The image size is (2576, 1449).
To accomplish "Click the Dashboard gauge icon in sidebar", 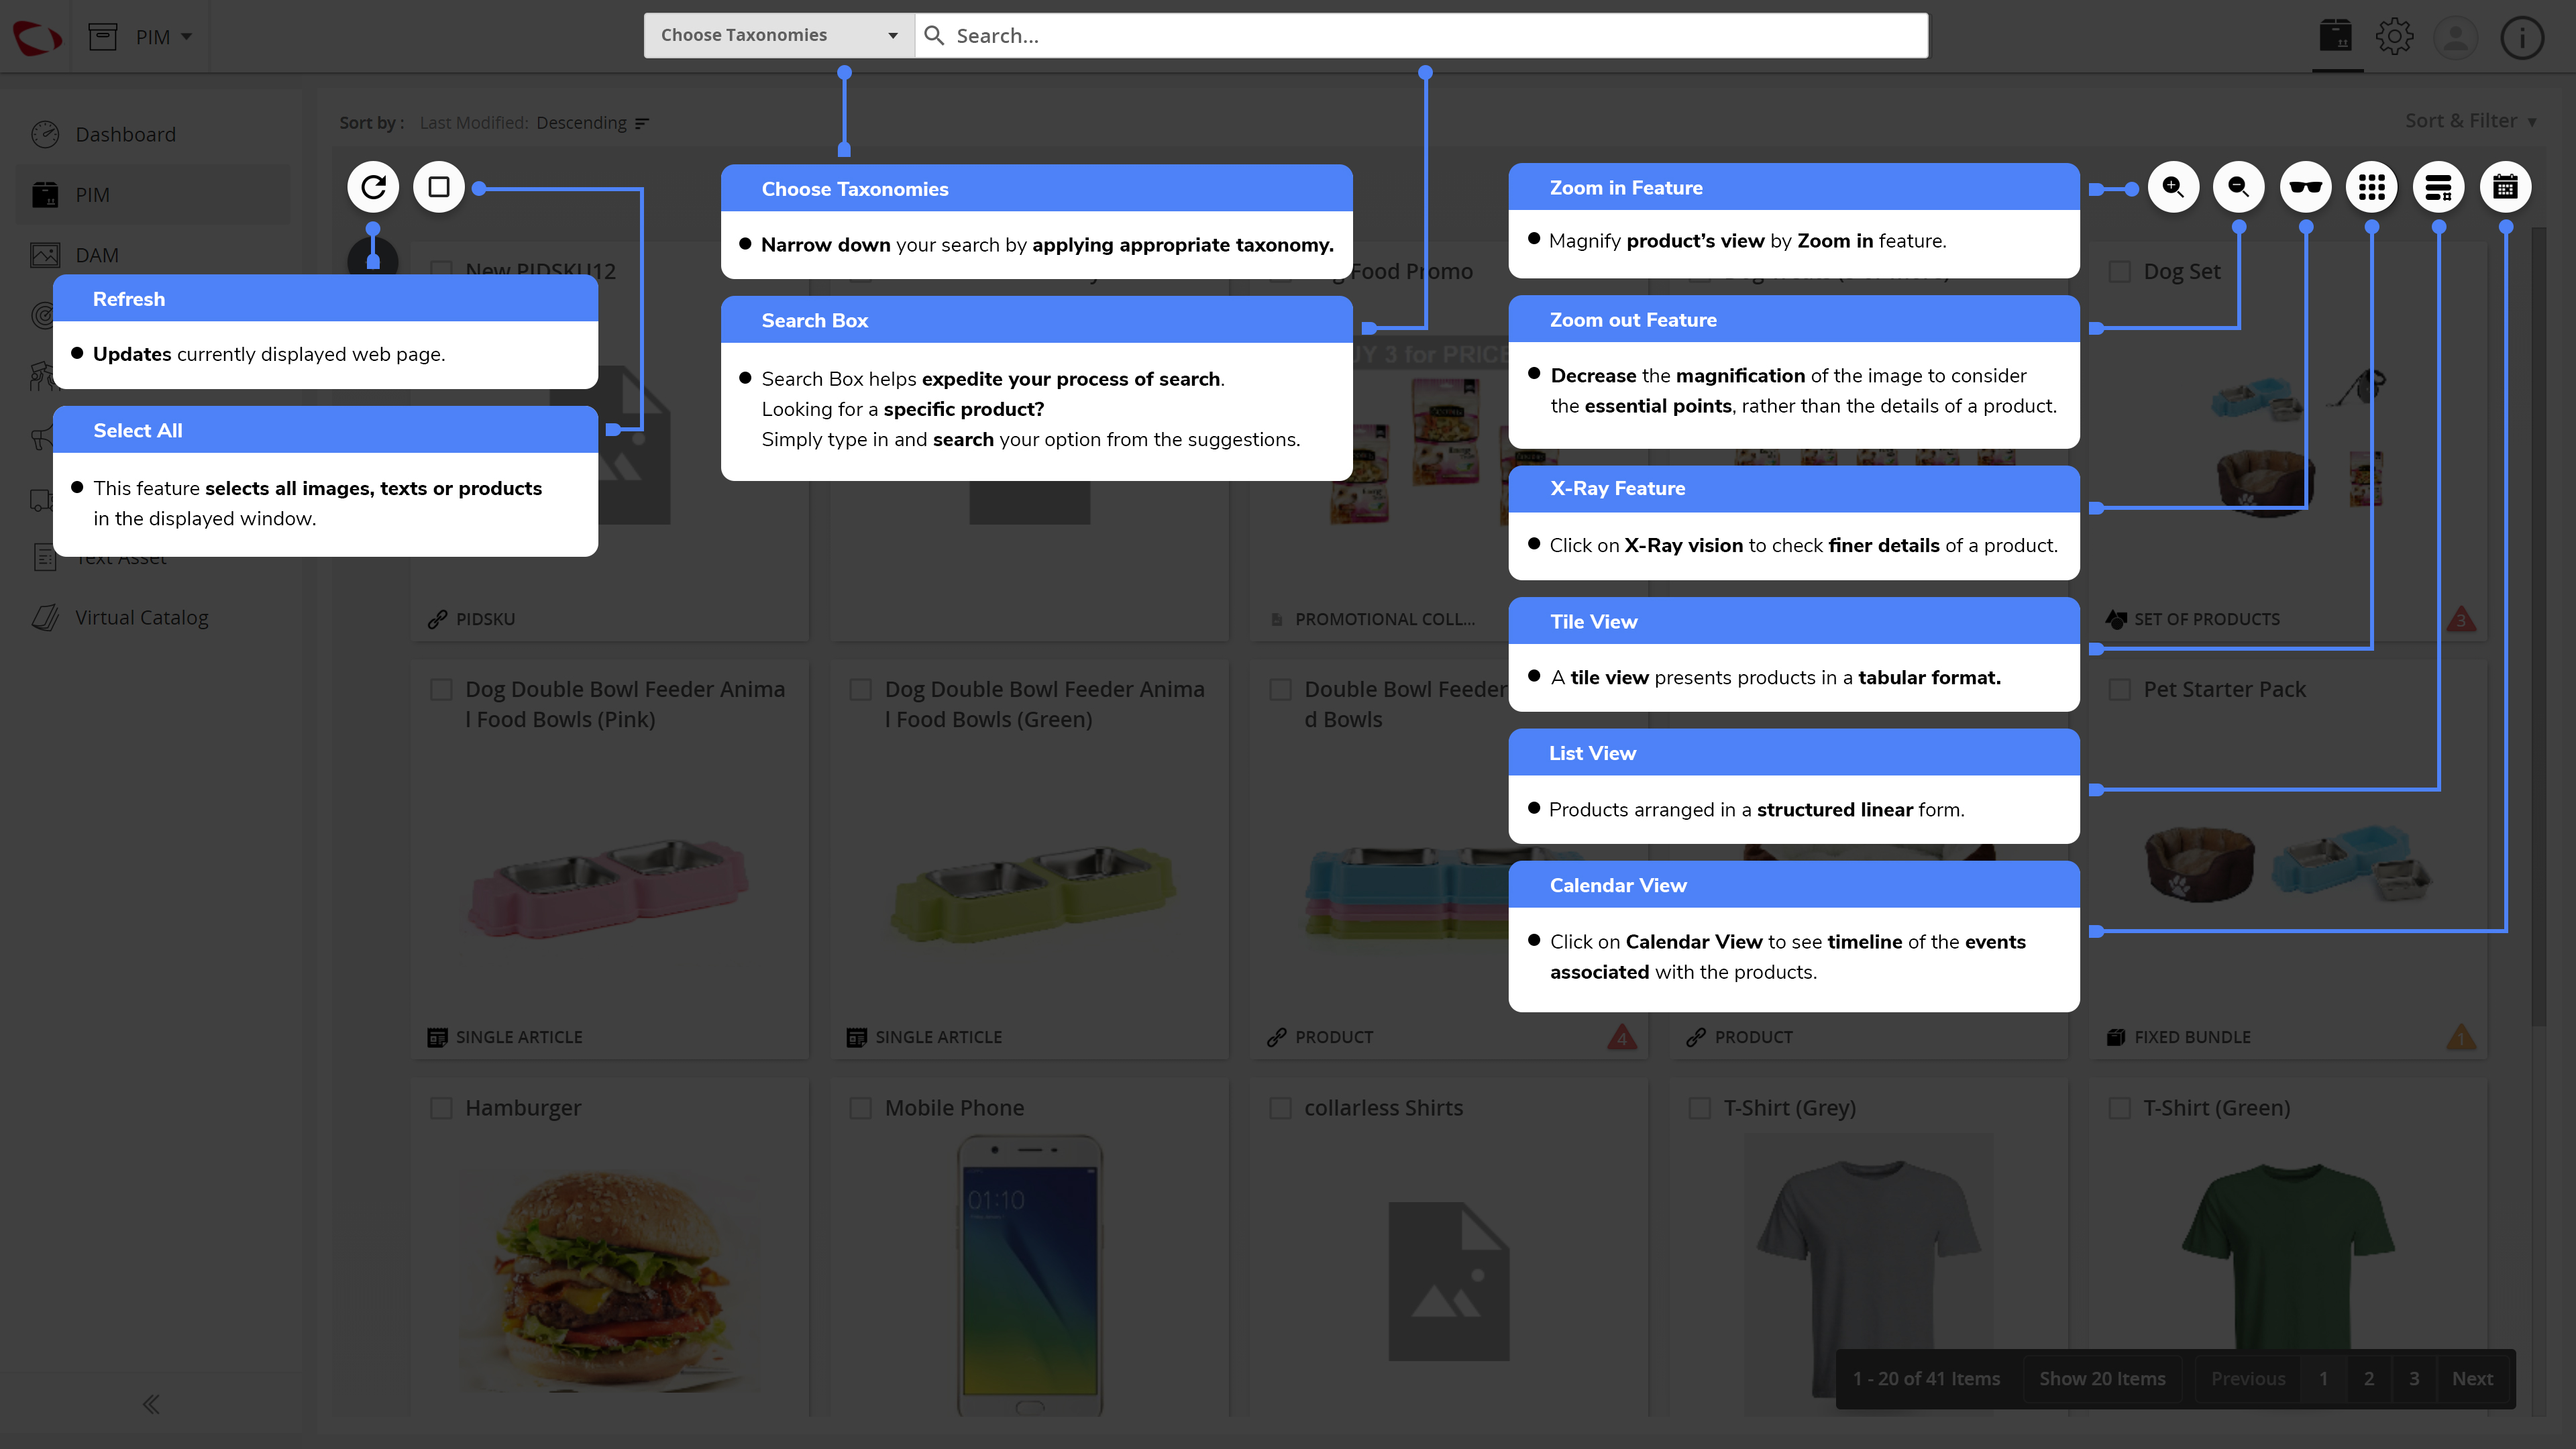I will [45, 134].
